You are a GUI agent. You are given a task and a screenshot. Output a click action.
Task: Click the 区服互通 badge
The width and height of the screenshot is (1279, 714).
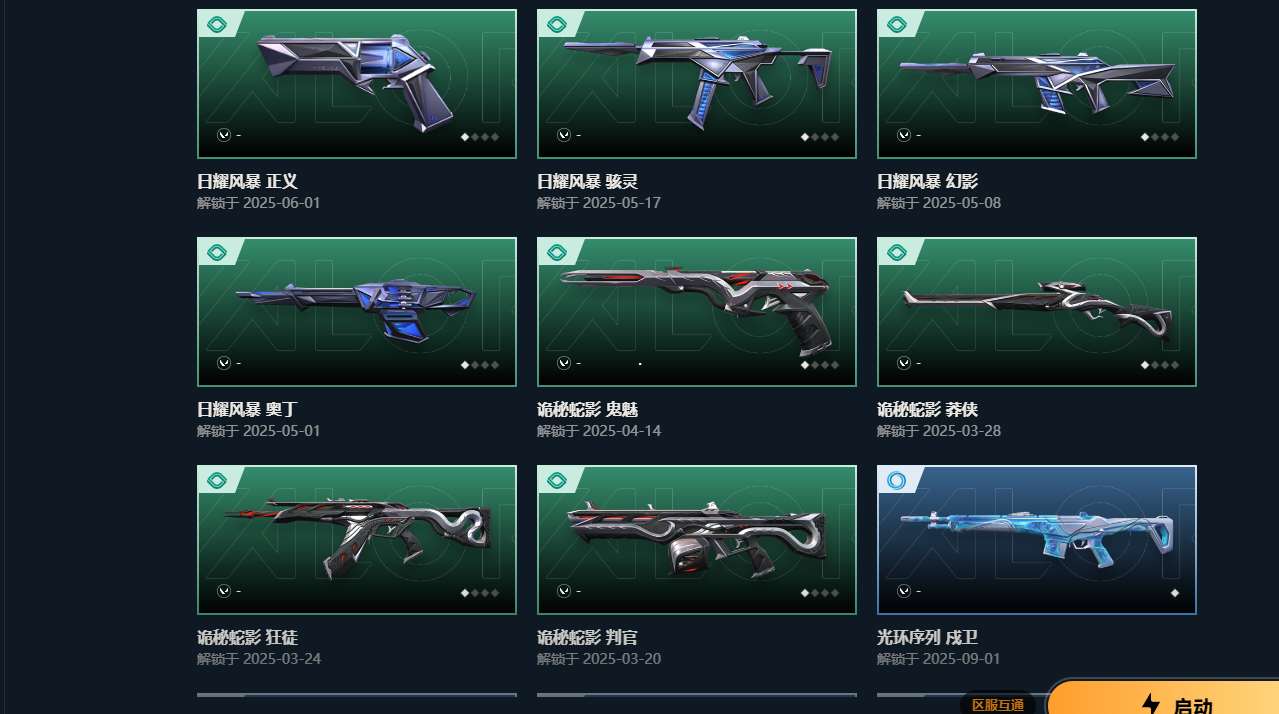998,705
